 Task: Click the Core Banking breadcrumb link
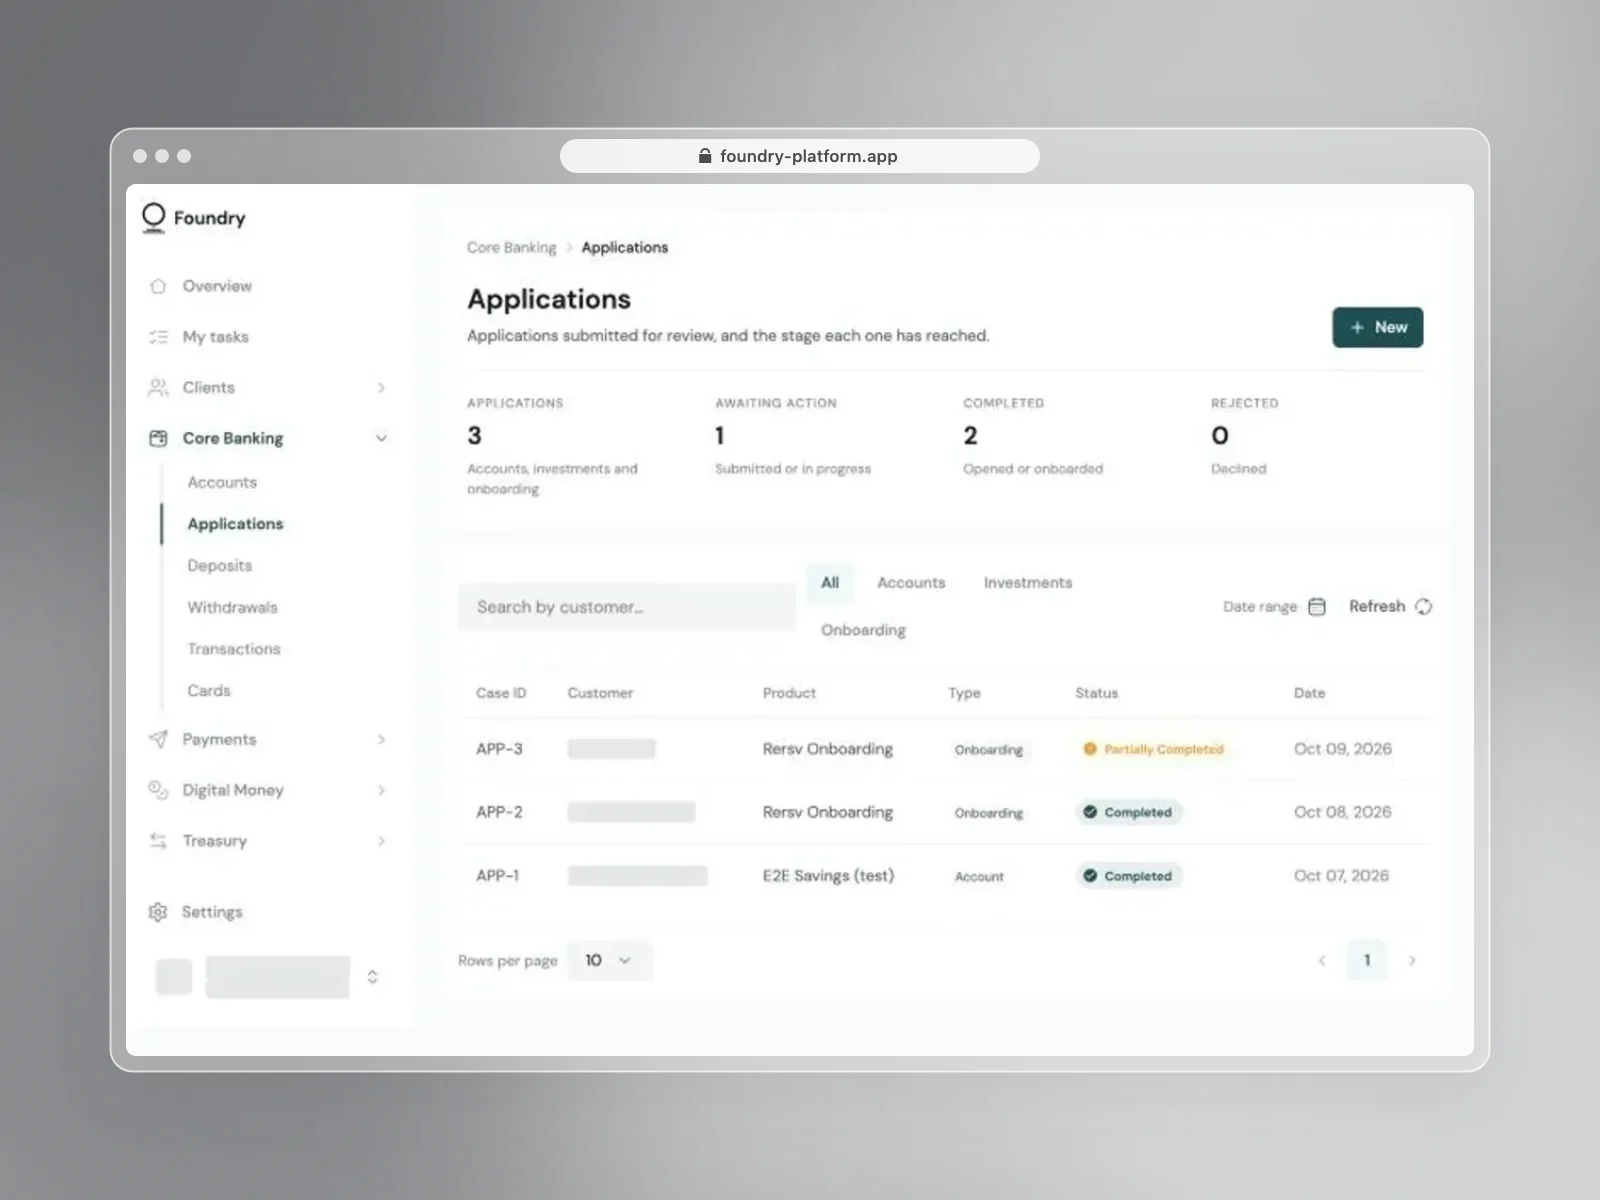(x=511, y=247)
